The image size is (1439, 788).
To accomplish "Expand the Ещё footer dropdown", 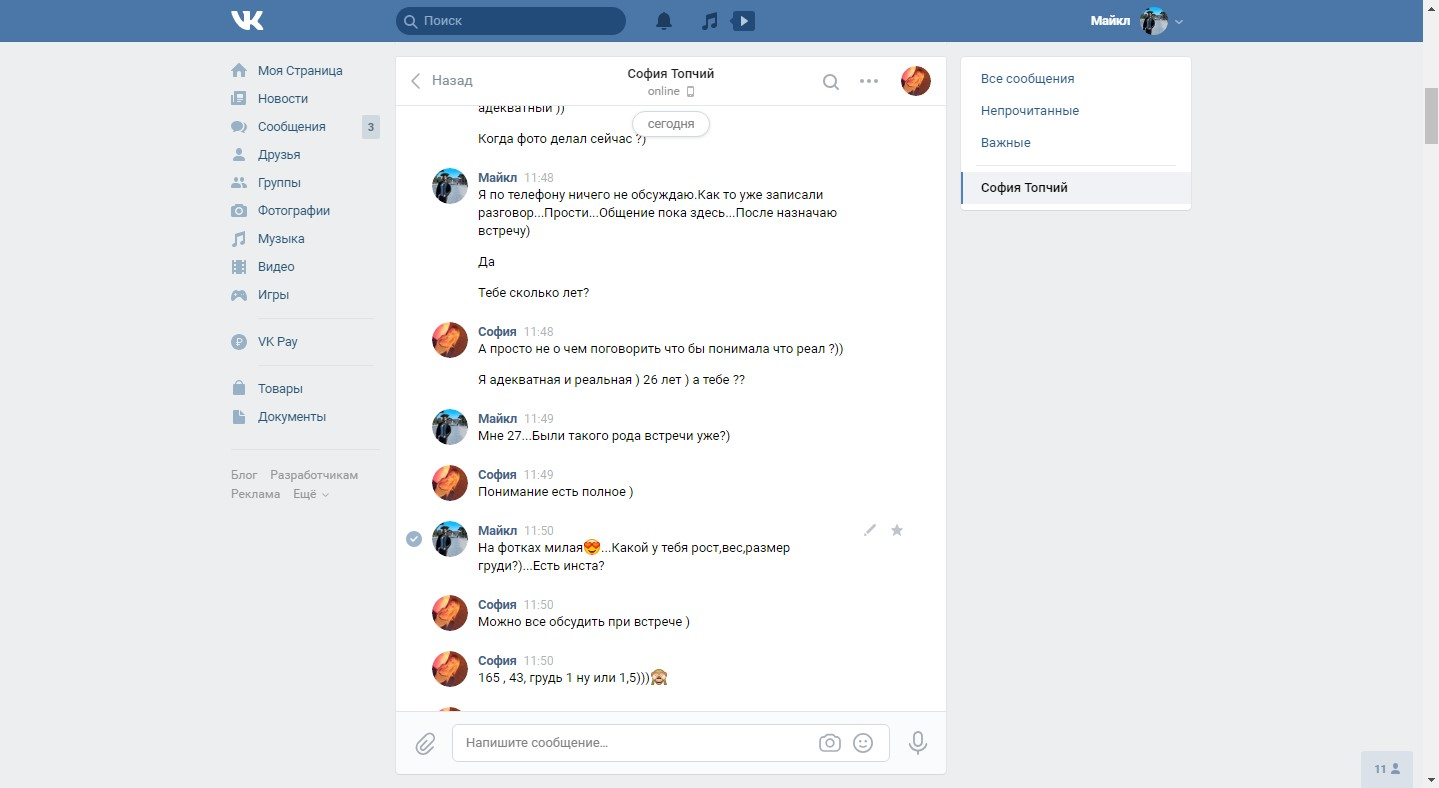I will pos(310,494).
